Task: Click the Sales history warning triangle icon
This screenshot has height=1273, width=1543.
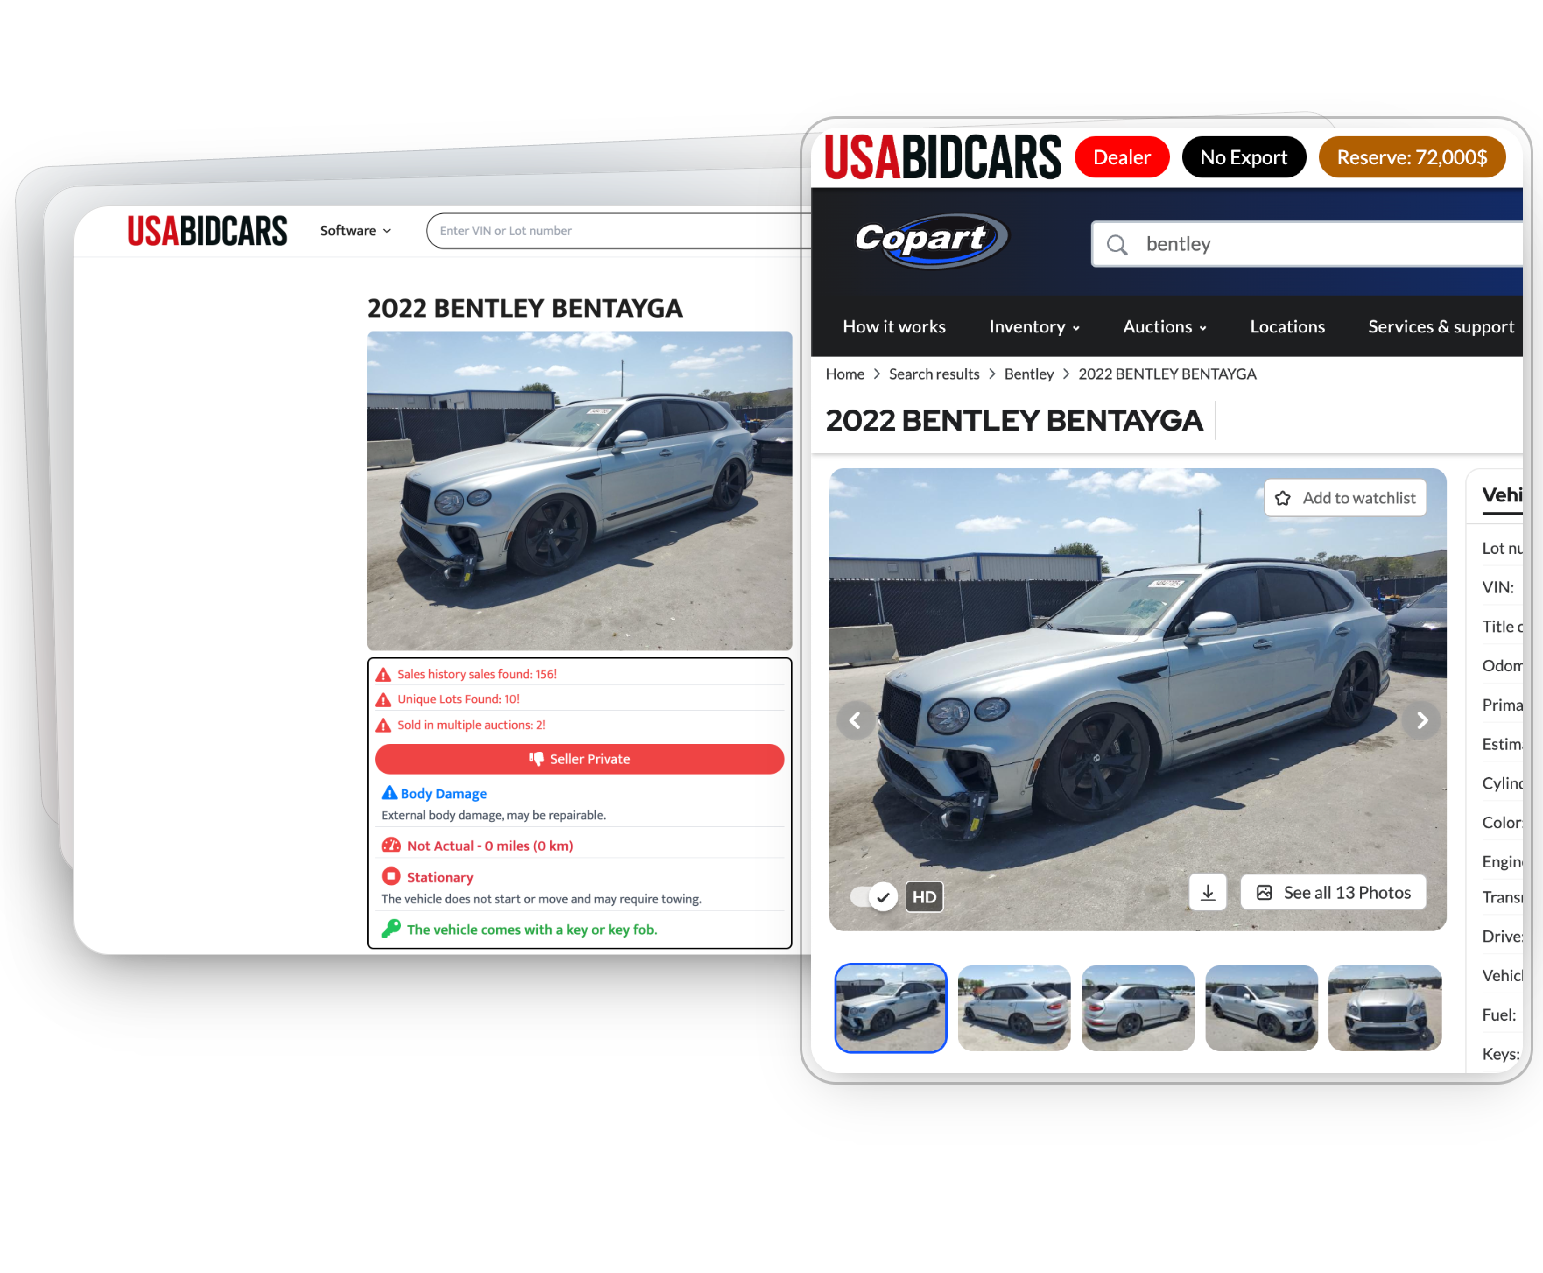Action: click(383, 675)
